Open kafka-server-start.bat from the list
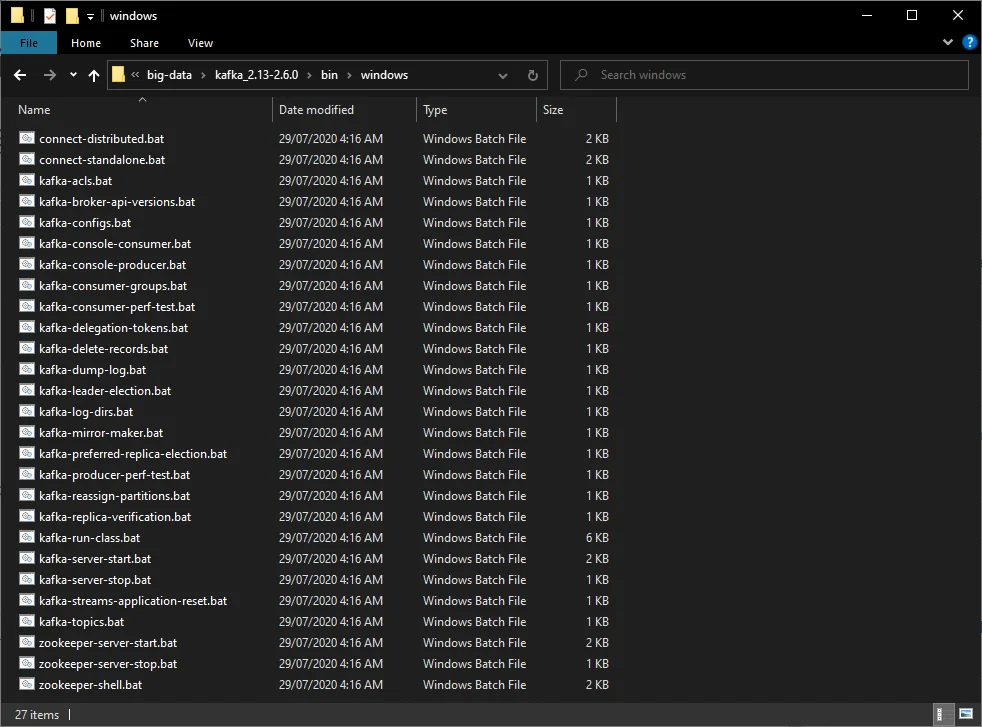This screenshot has height=727, width=982. 96,558
